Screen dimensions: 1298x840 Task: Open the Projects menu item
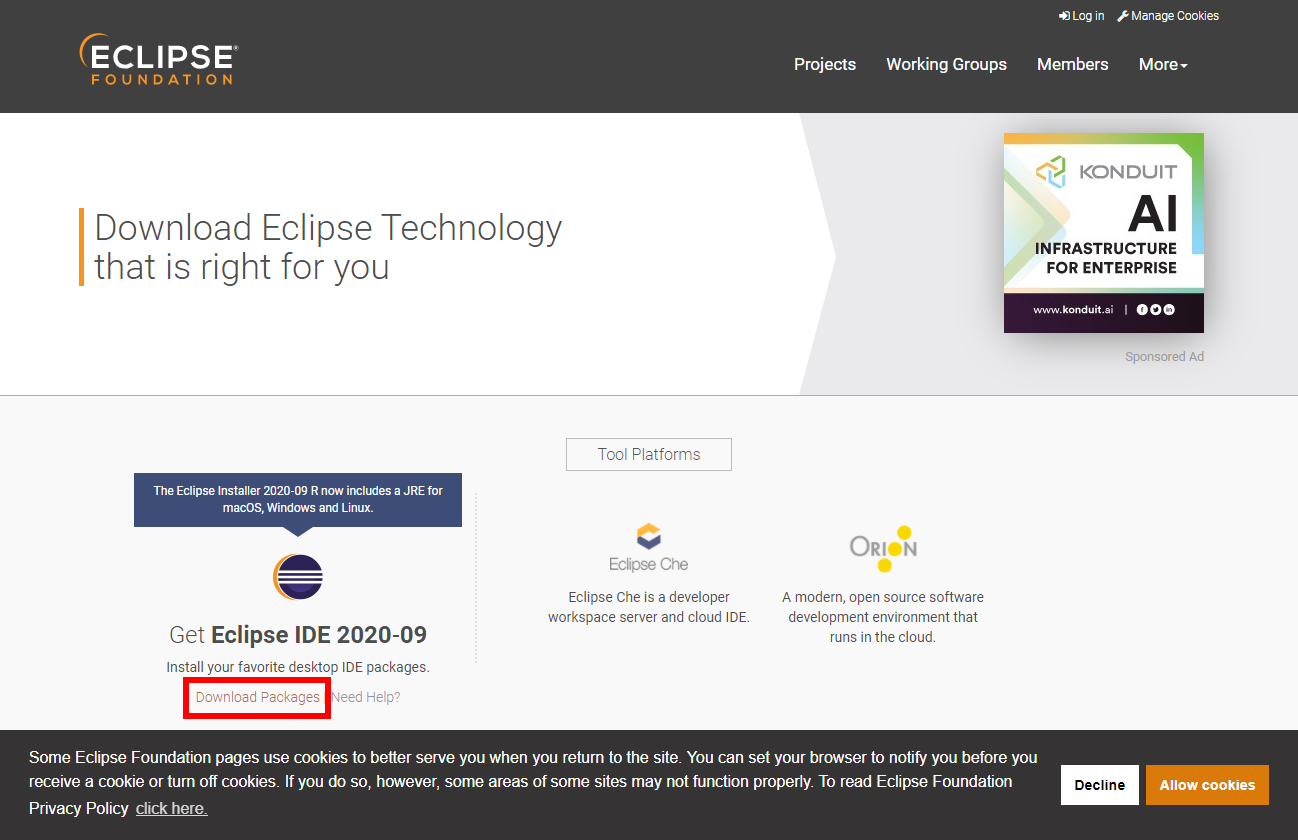(825, 64)
